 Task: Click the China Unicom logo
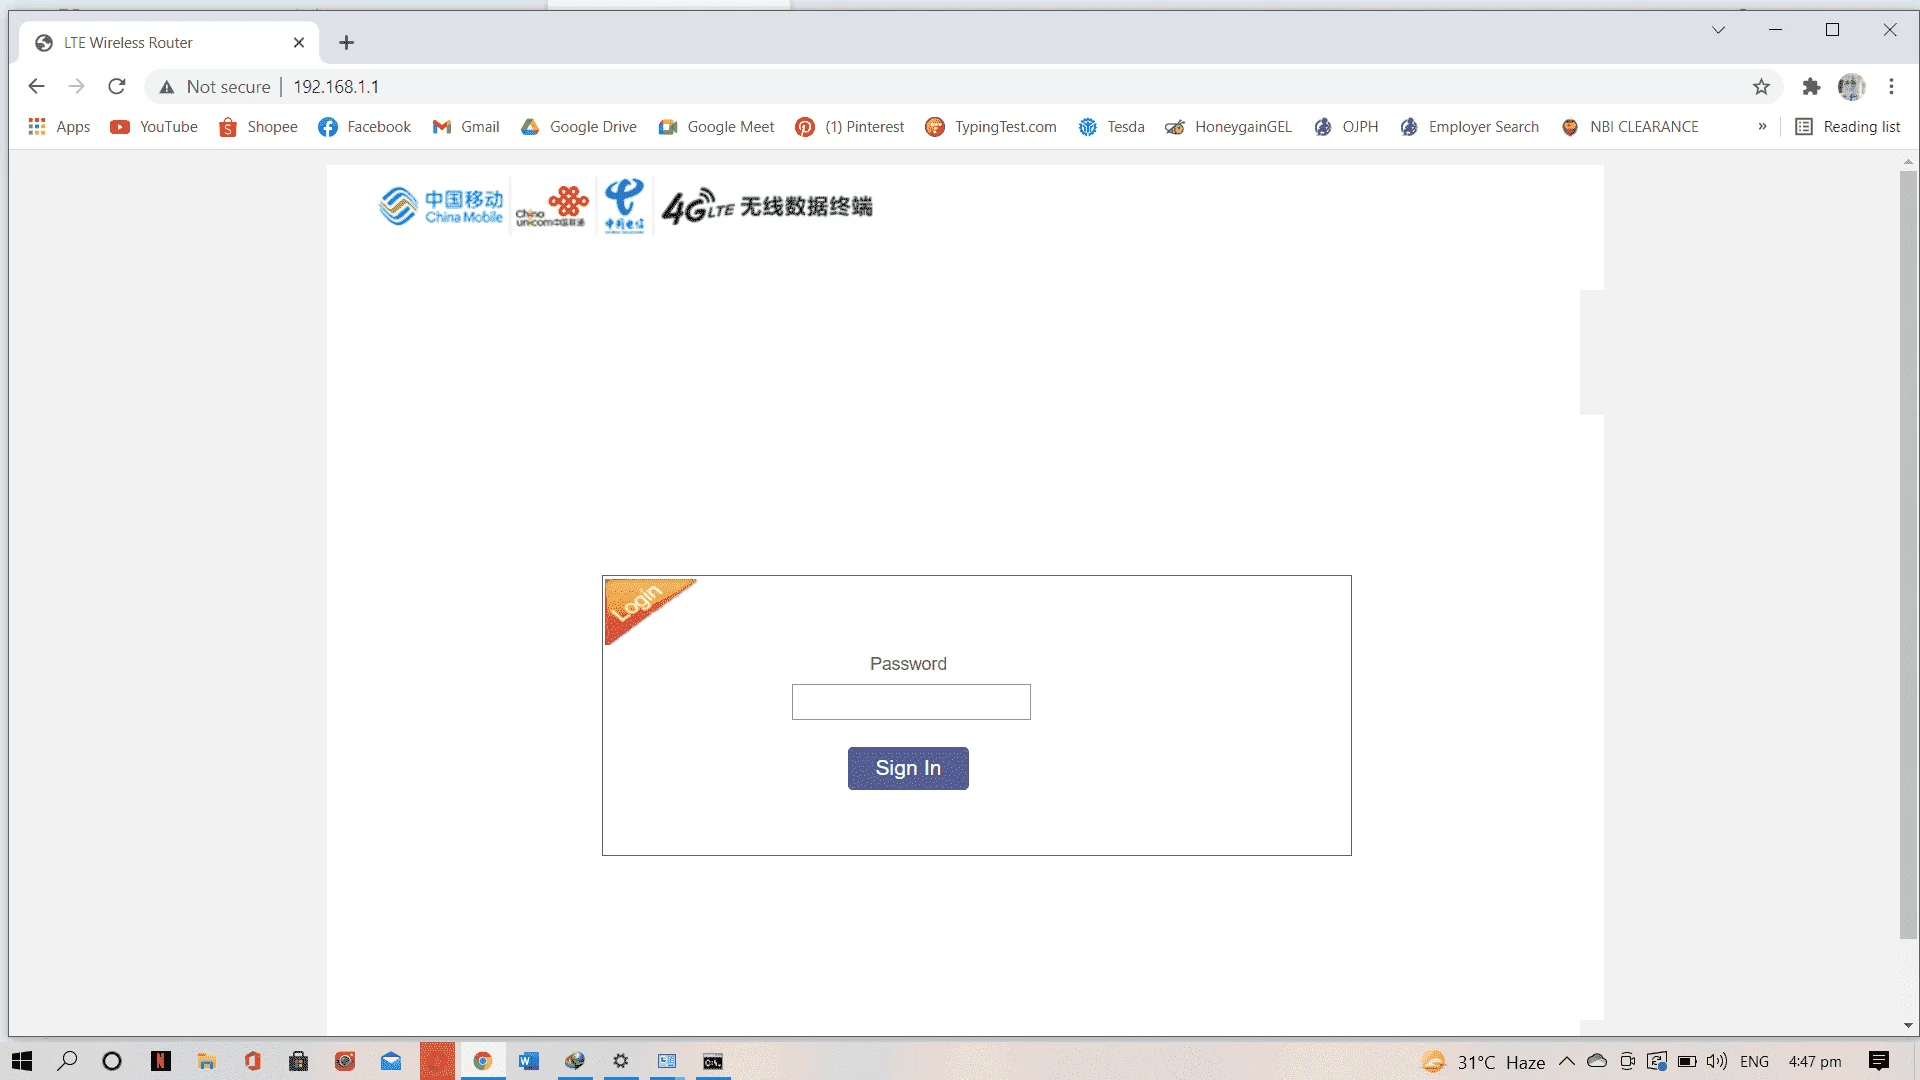pyautogui.click(x=552, y=206)
